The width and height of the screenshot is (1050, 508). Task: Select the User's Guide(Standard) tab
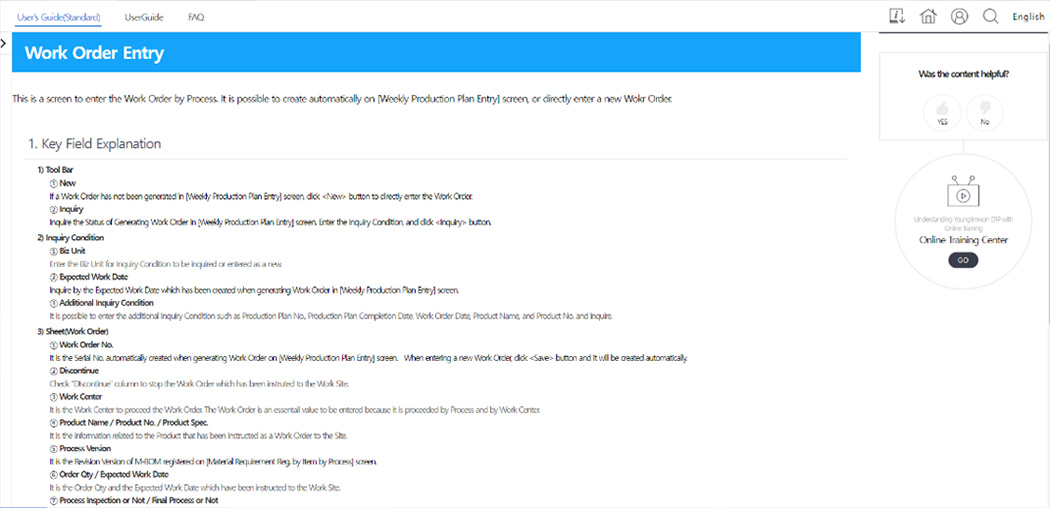[58, 17]
